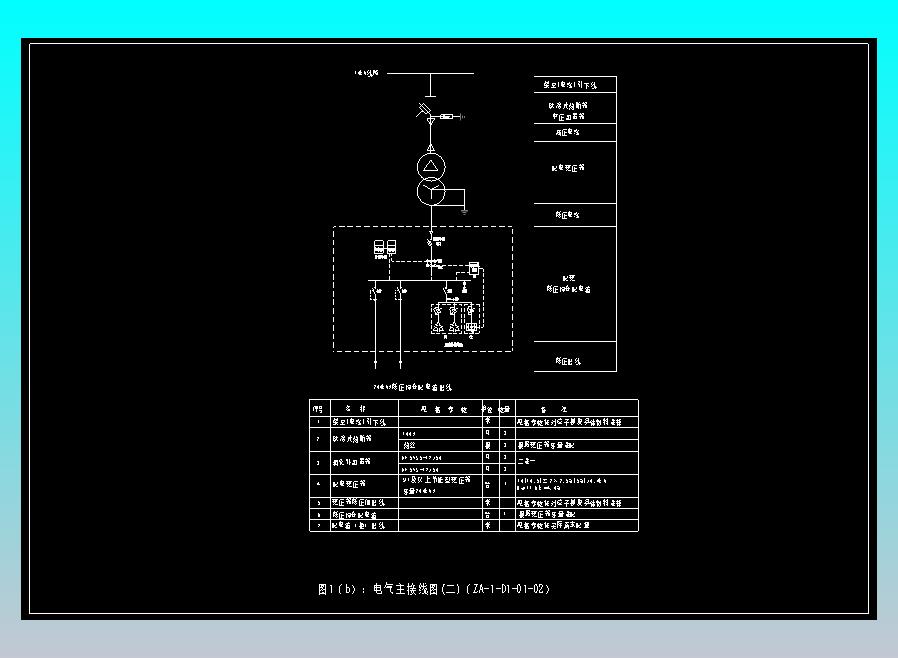Select the capacitor compensation dashed box group
Viewport: 898px width, 658px height.
[454, 318]
